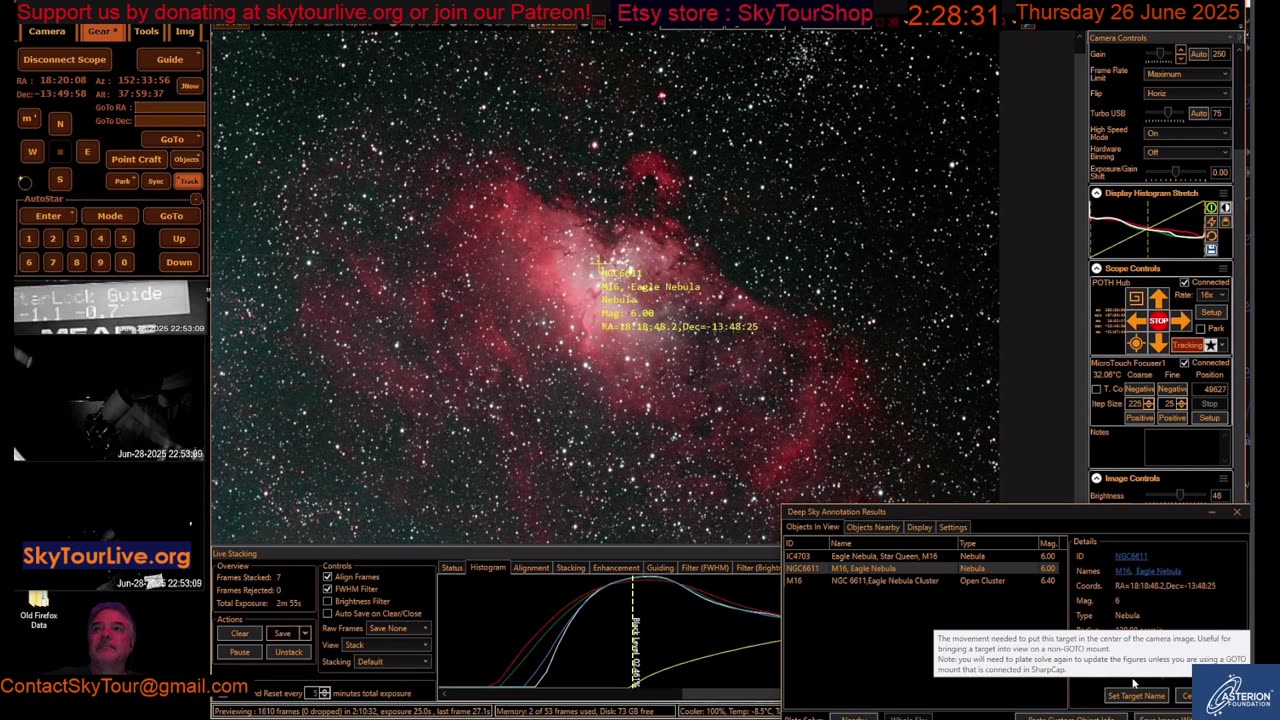Adjust the Gain slider

pyautogui.click(x=1160, y=54)
